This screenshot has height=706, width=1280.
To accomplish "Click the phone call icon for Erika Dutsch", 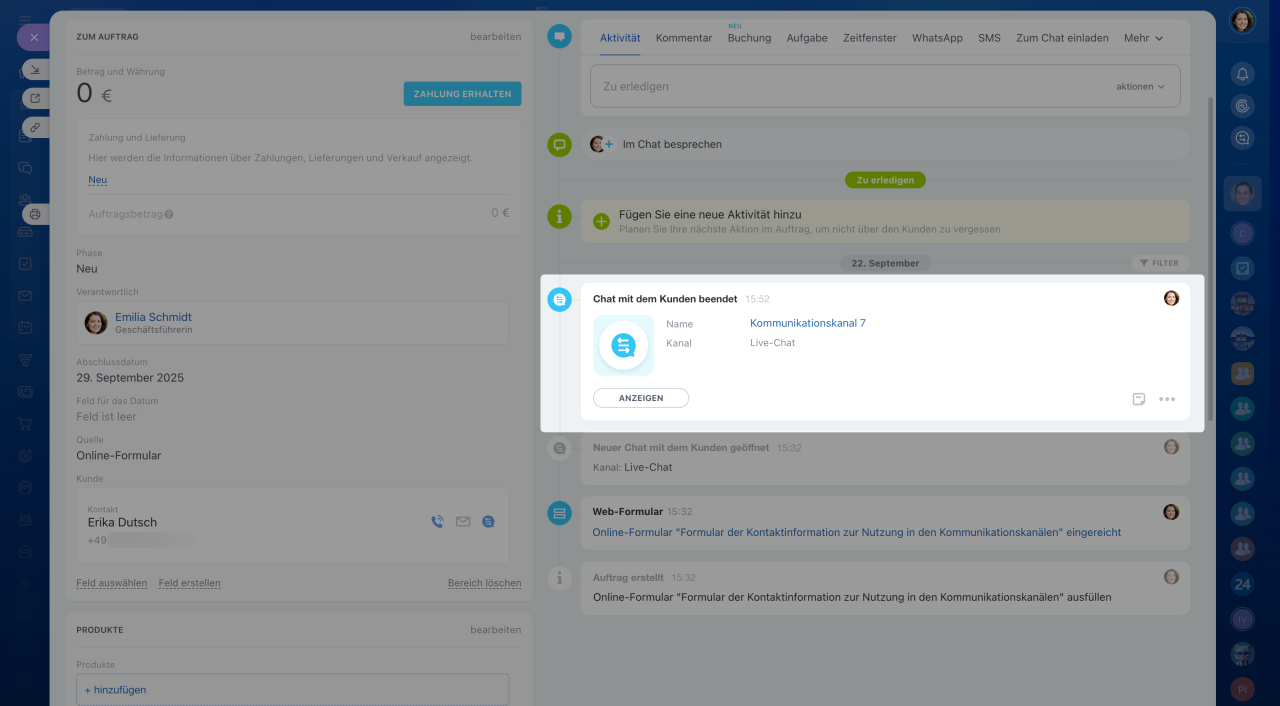I will point(437,521).
